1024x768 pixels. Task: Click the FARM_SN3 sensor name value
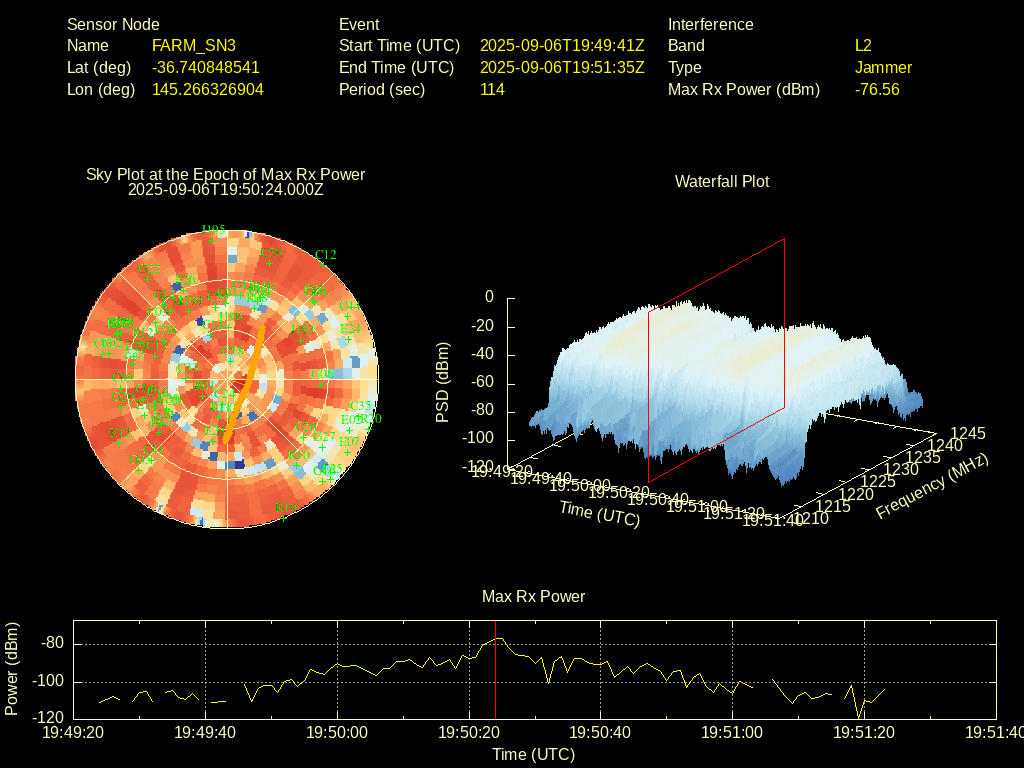point(194,45)
